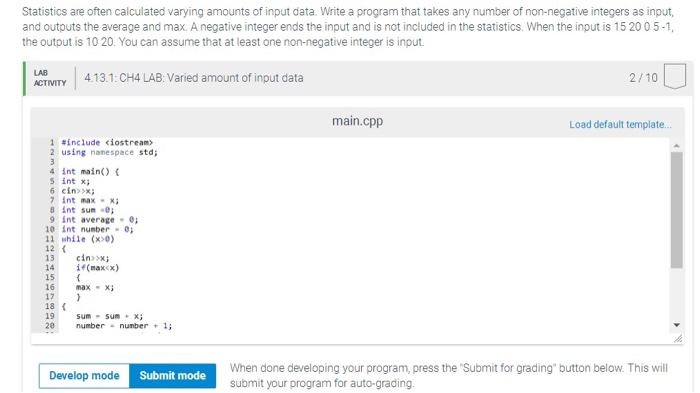Place cursor on the using namespace std line
The width and height of the screenshot is (700, 393).
click(109, 152)
